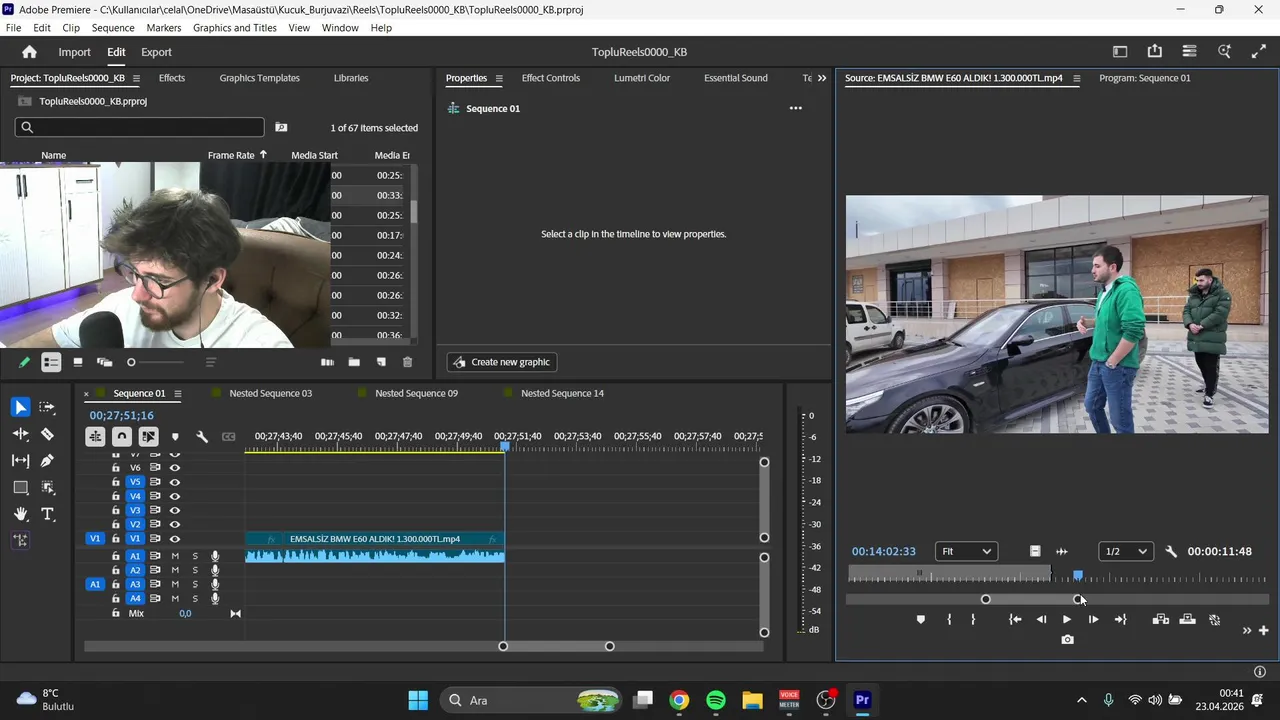Click the Export Frame camera icon
Image resolution: width=1280 pixels, height=720 pixels.
point(1067,640)
